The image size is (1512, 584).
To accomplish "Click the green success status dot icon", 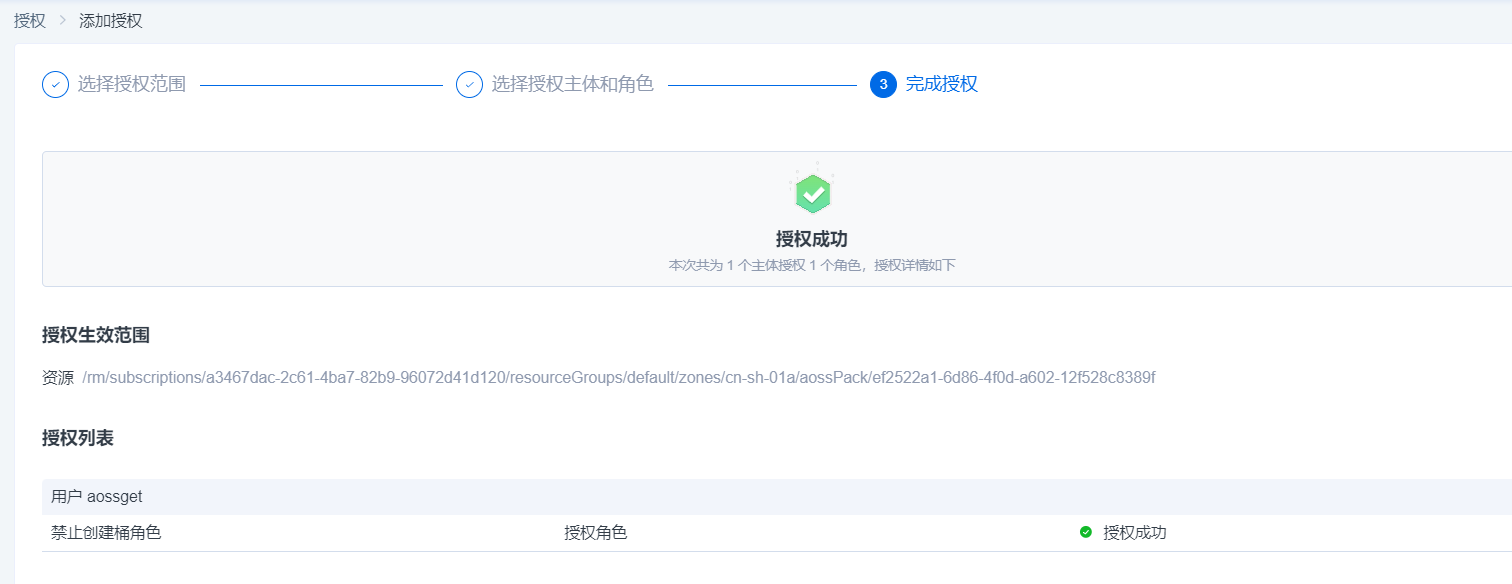I will click(x=1086, y=533).
